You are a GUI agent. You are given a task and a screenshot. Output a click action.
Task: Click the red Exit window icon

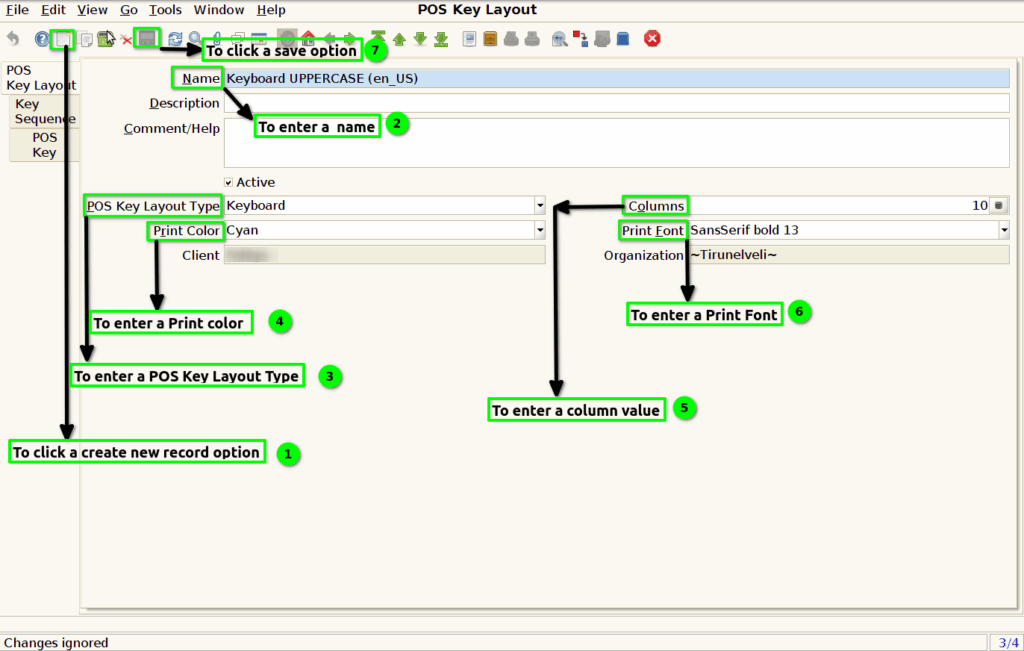652,39
